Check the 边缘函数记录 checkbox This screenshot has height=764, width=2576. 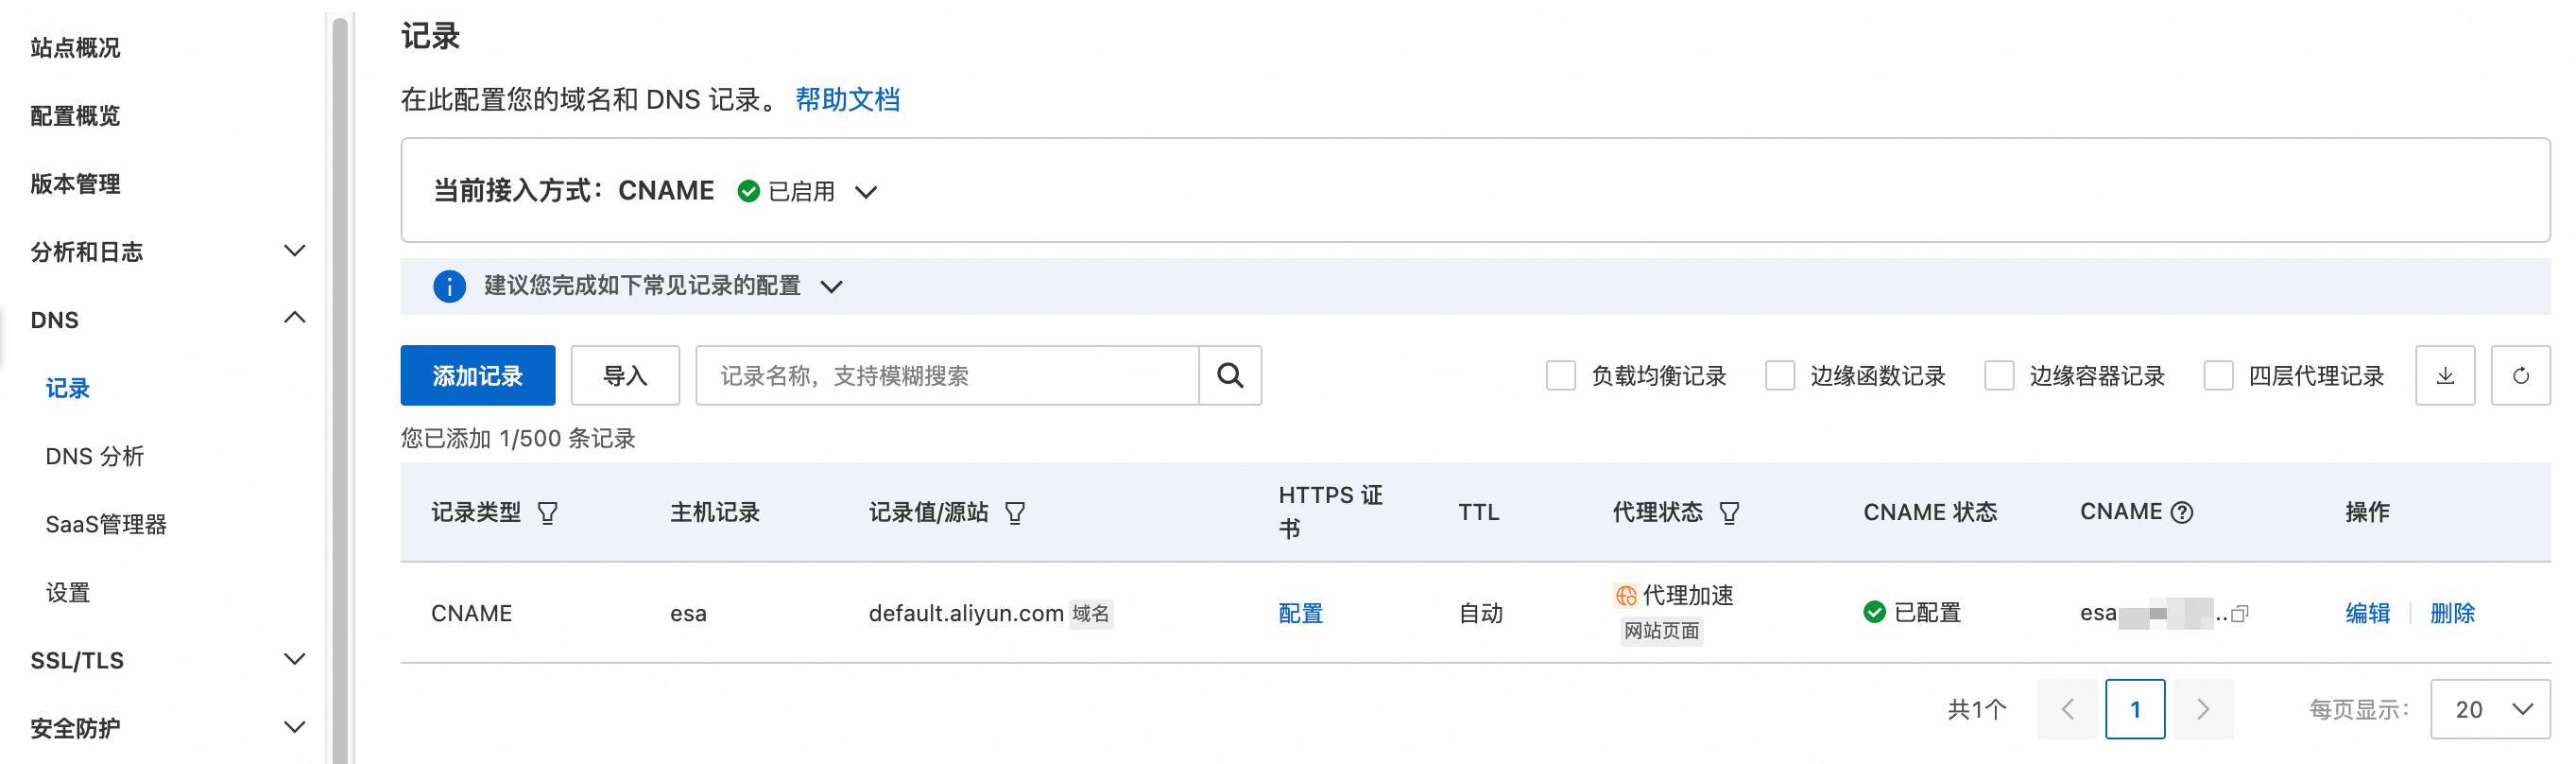click(1780, 375)
